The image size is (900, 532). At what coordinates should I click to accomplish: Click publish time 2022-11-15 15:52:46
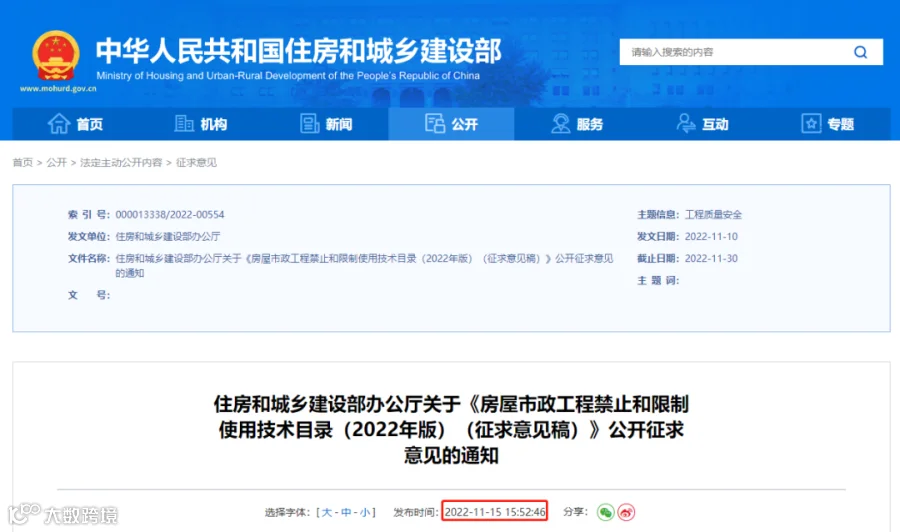495,512
